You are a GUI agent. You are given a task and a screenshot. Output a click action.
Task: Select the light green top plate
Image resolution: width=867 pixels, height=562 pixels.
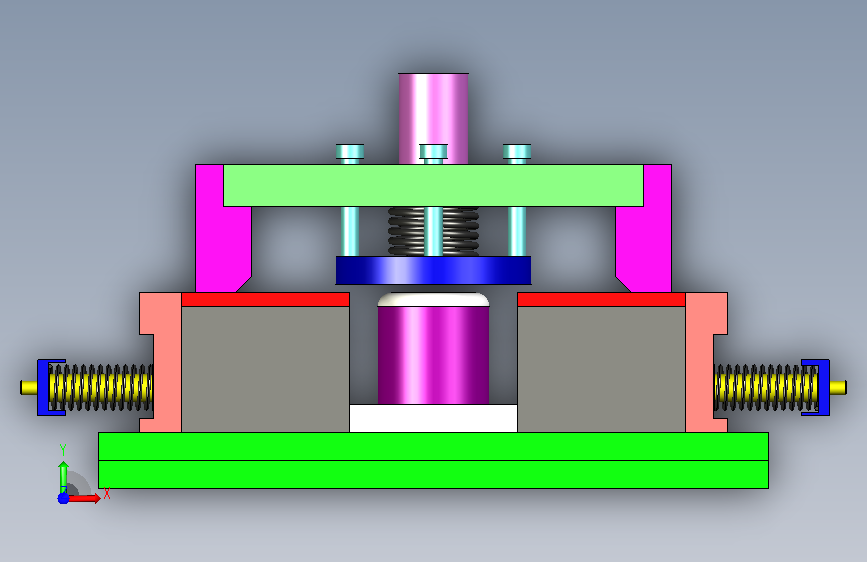(x=434, y=185)
